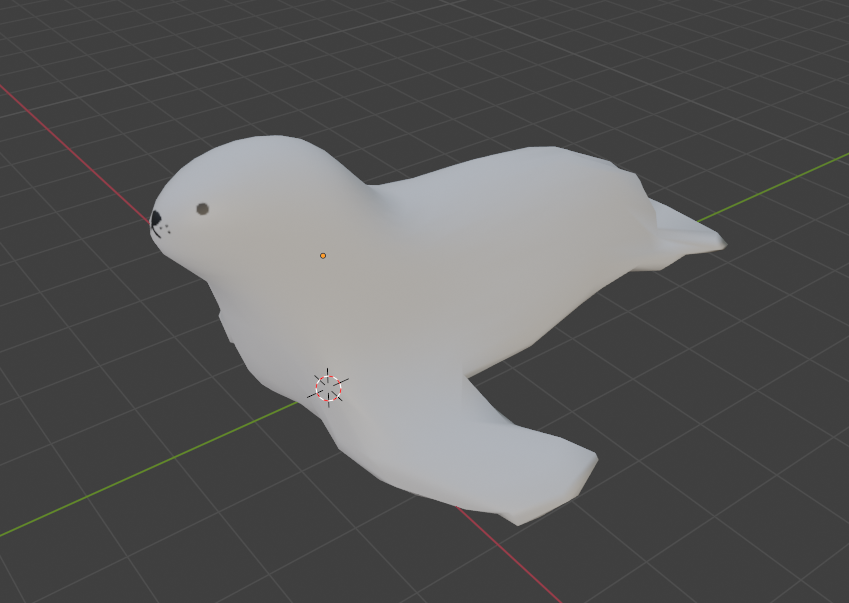The height and width of the screenshot is (603, 849).
Task: Click the 3D cursor crosshair on the seal
Action: click(x=328, y=388)
